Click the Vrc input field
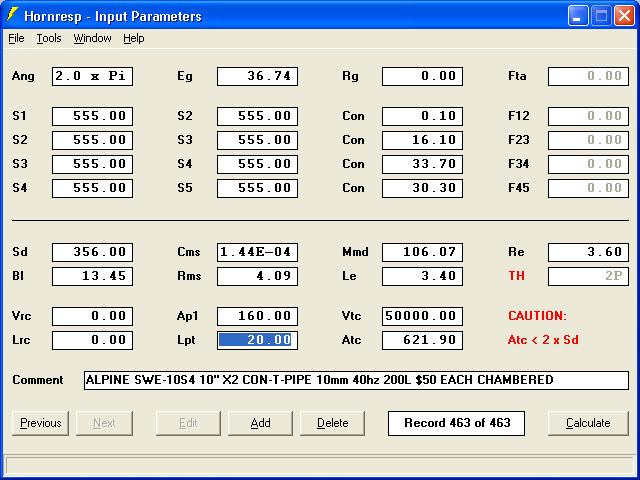This screenshot has height=480, width=640. [92, 316]
